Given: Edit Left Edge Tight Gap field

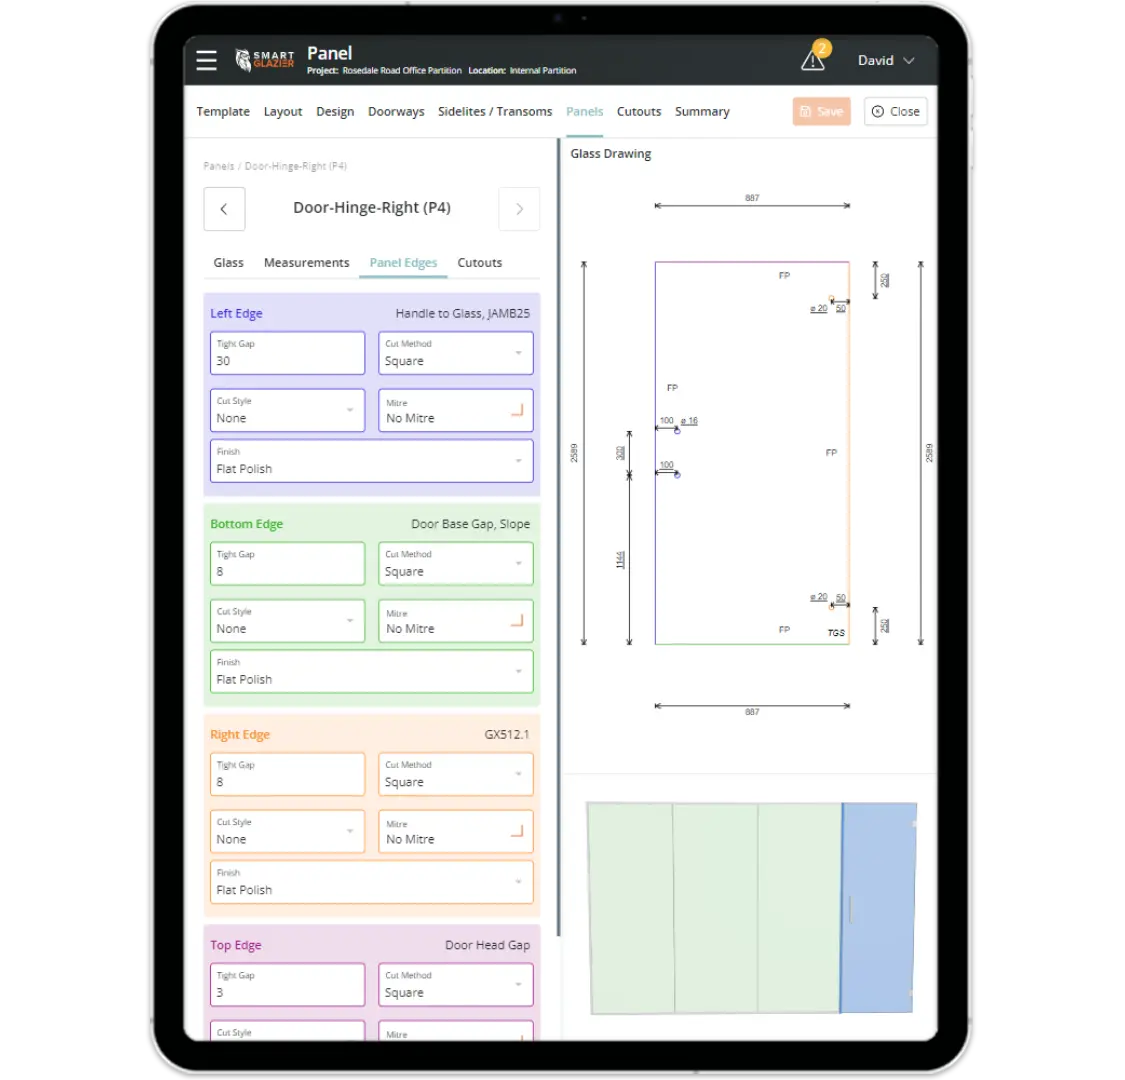Looking at the screenshot, I should 287,352.
